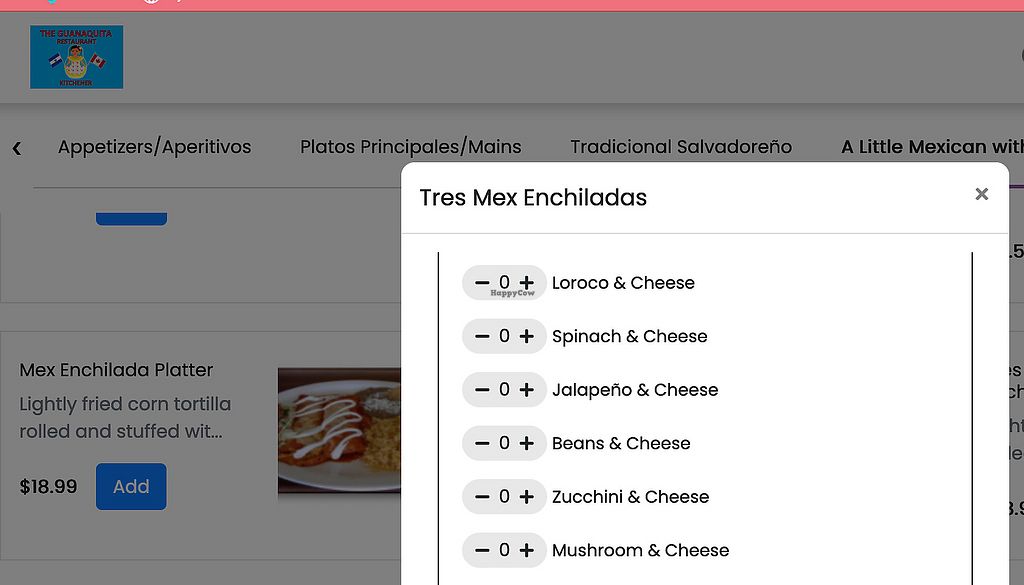Add one Spinach & Cheese enchilada
Image resolution: width=1024 pixels, height=585 pixels.
[x=527, y=336]
